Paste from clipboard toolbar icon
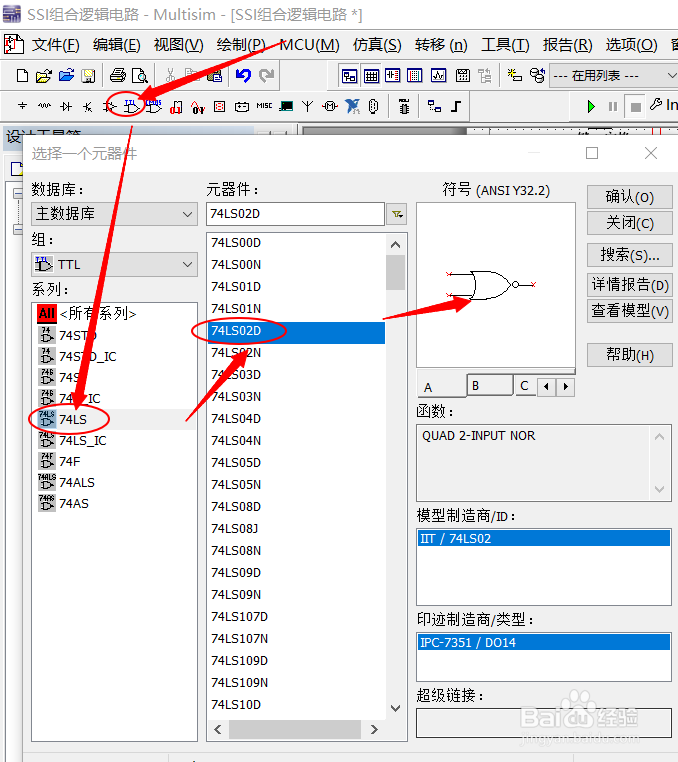Screen dimensions: 678x762 [214, 76]
